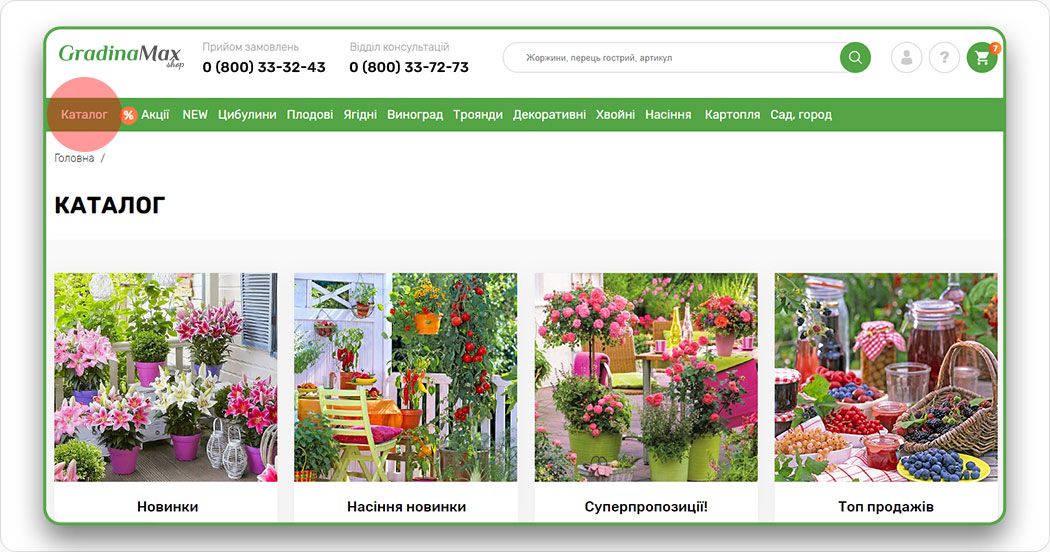This screenshot has height=552, width=1050.
Task: Click the question mark help icon
Action: pyautogui.click(x=944, y=57)
